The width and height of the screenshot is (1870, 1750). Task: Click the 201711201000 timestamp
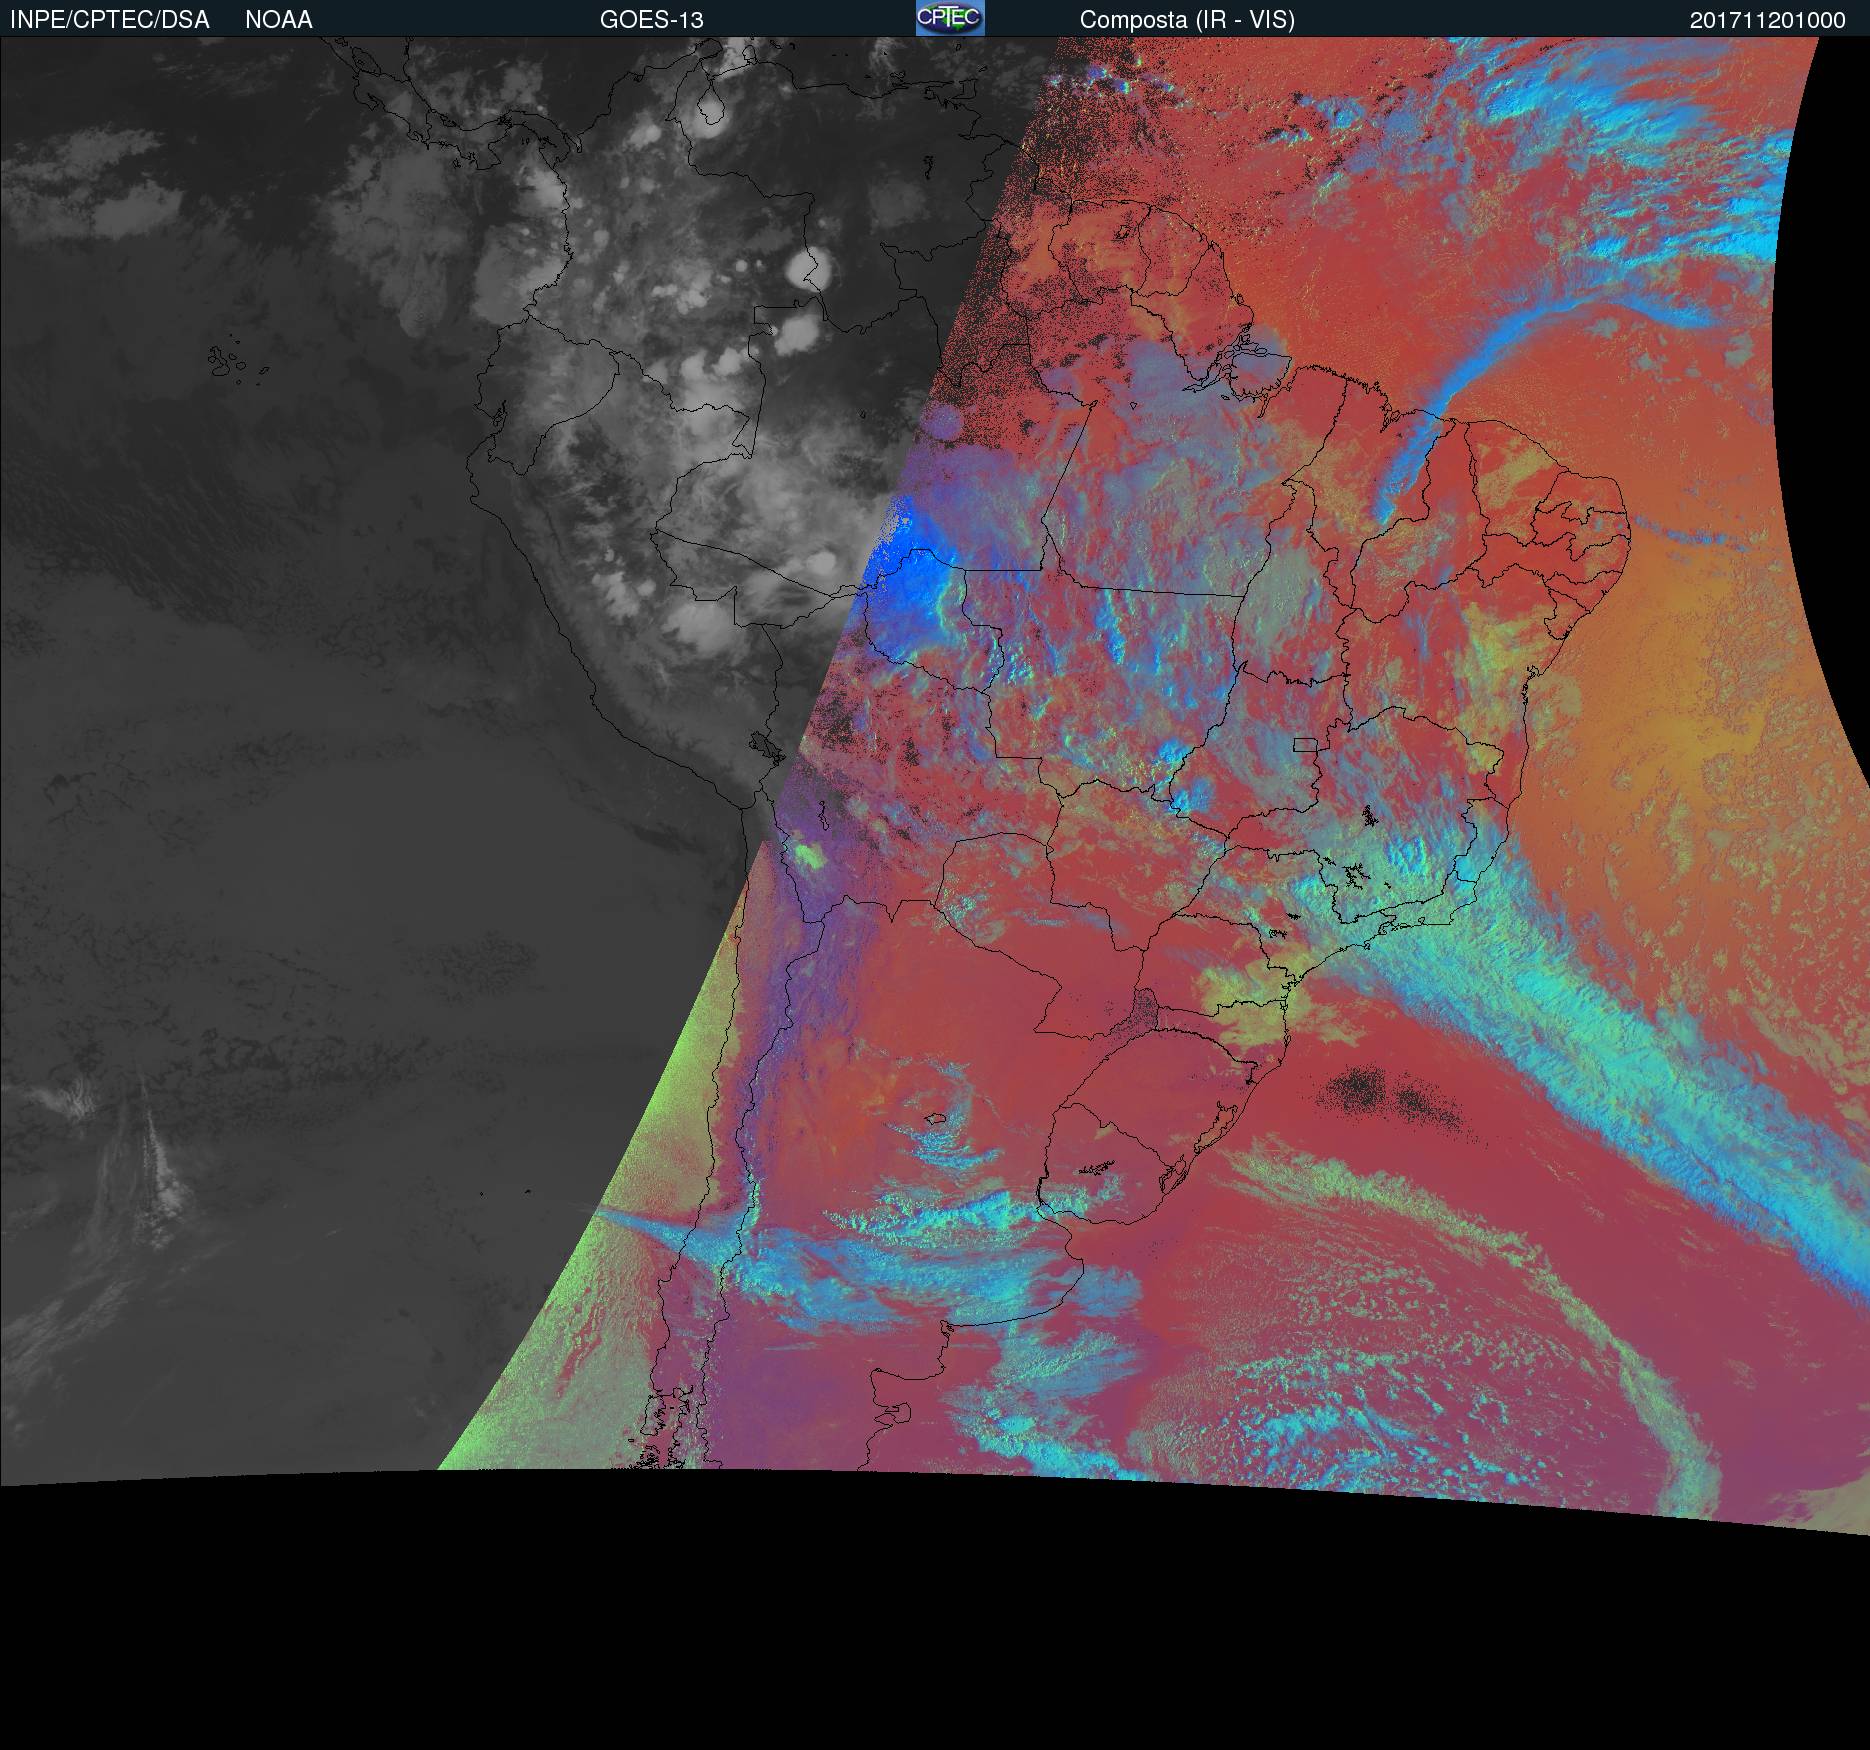(1768, 20)
